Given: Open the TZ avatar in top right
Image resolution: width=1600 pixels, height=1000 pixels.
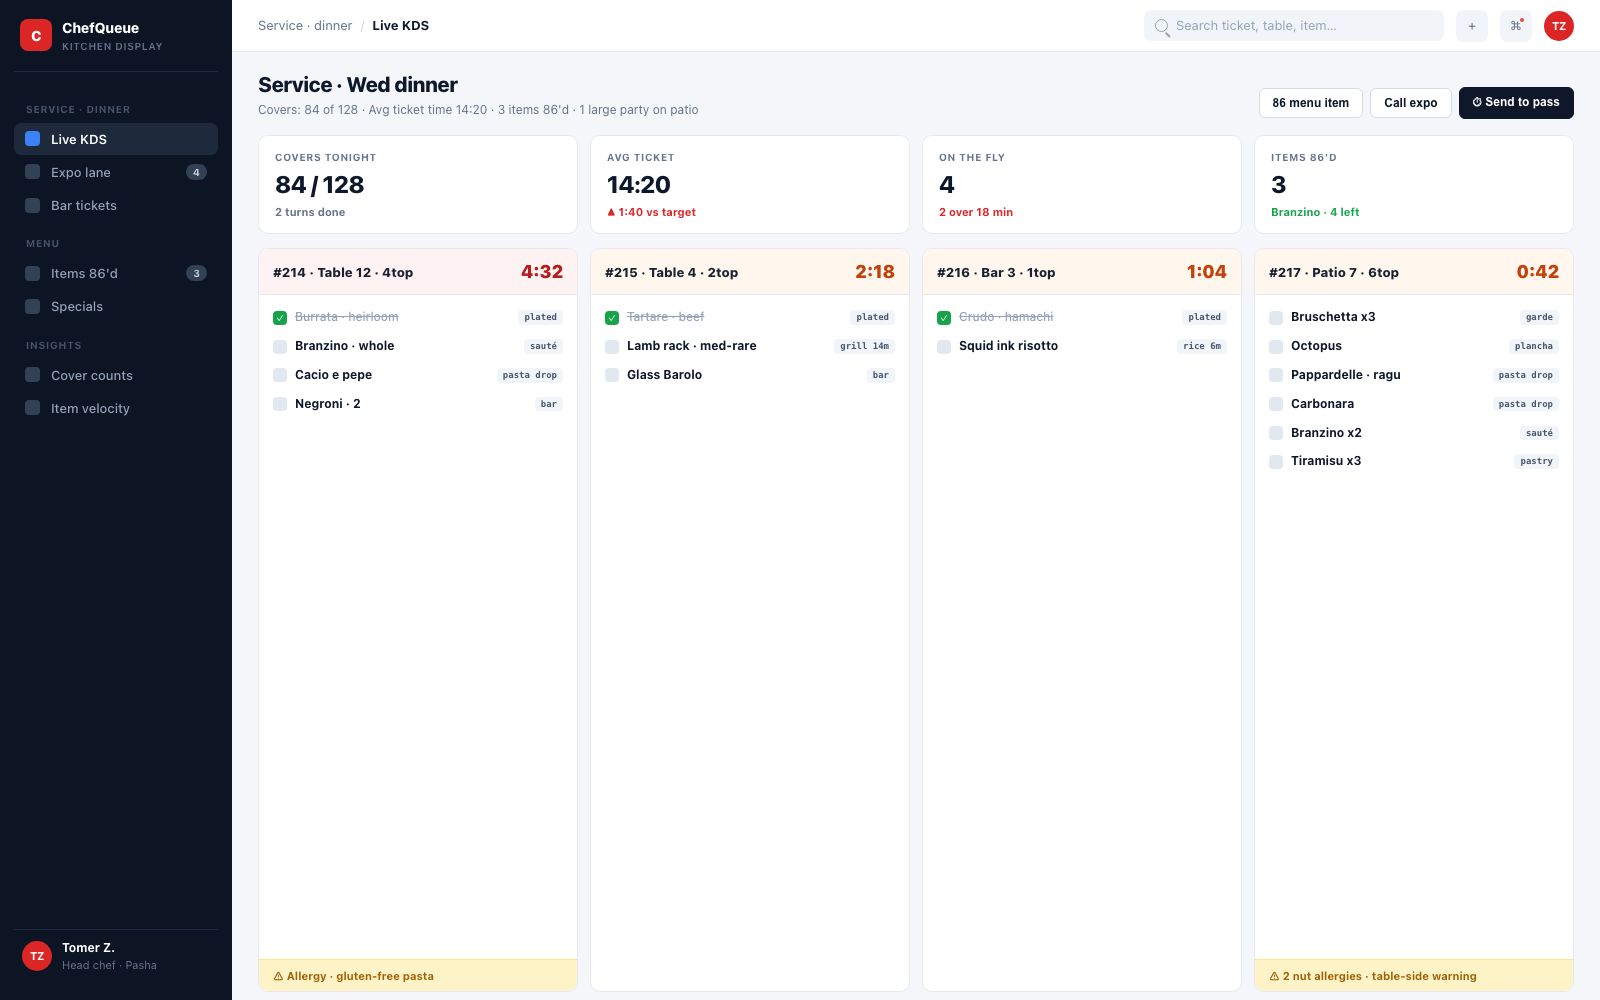Looking at the screenshot, I should [x=1559, y=26].
